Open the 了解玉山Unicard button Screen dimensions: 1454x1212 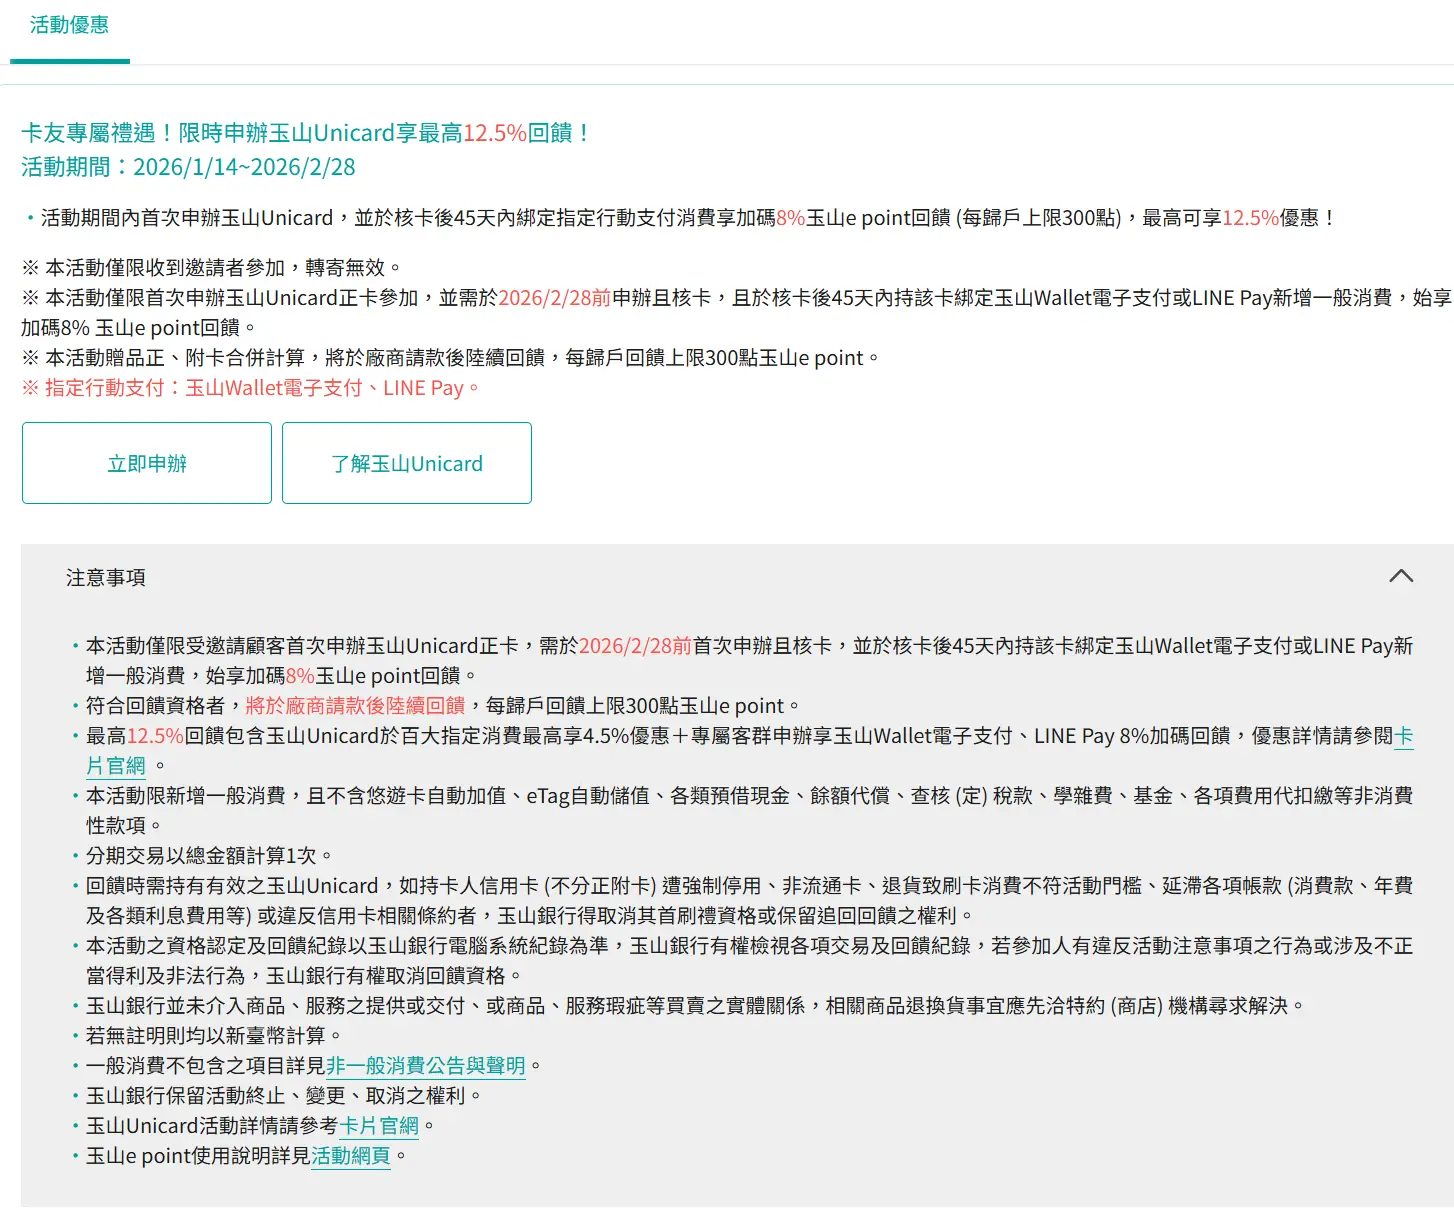coord(407,463)
